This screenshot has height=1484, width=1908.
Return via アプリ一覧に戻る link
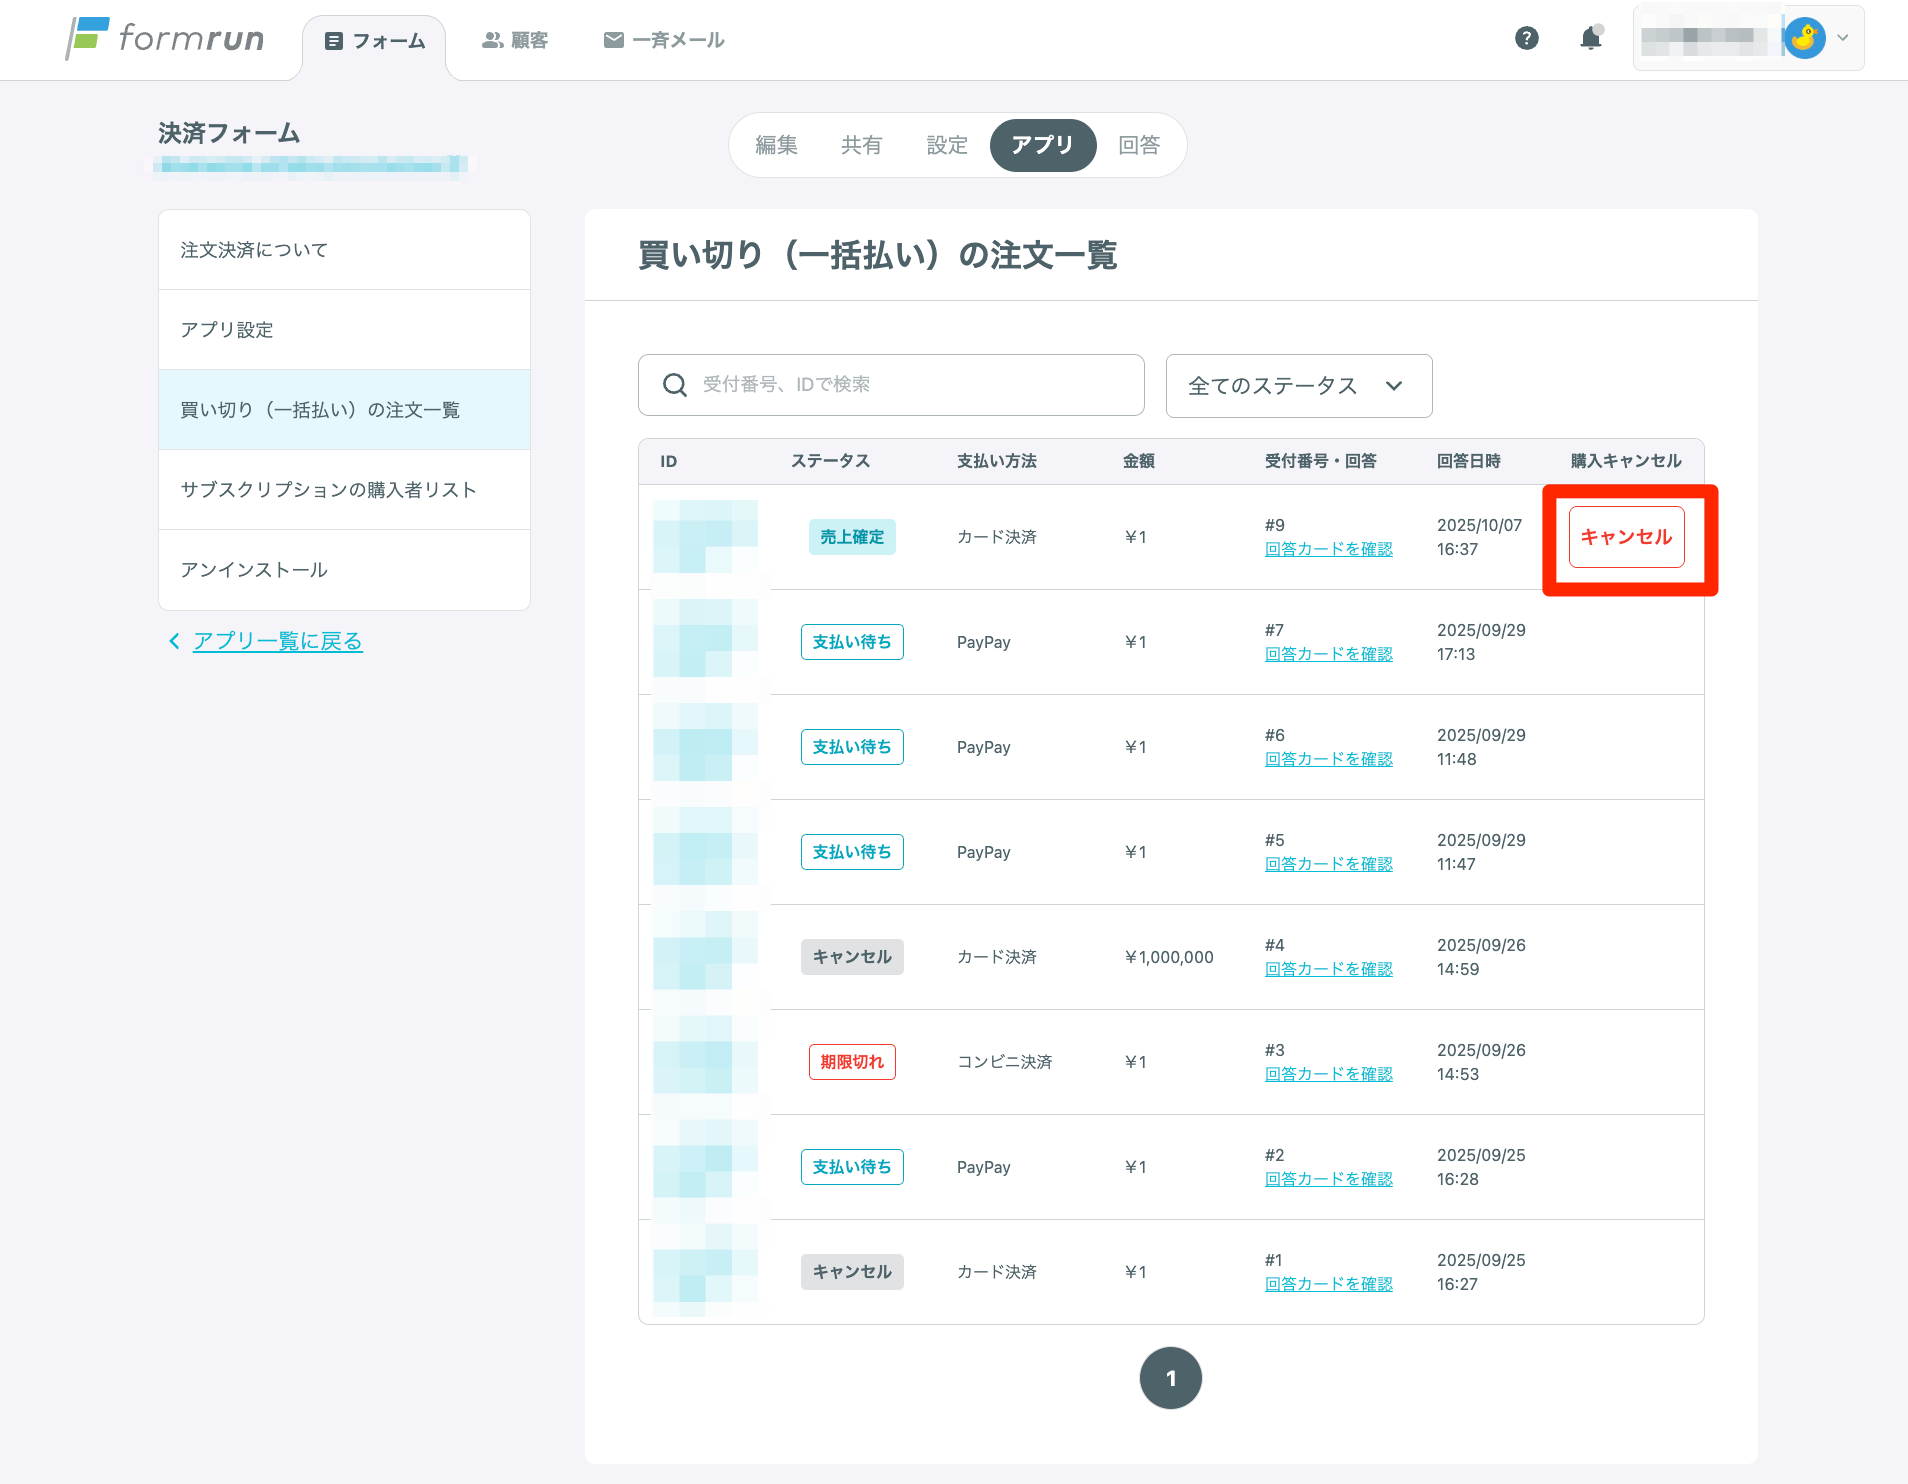coord(277,641)
